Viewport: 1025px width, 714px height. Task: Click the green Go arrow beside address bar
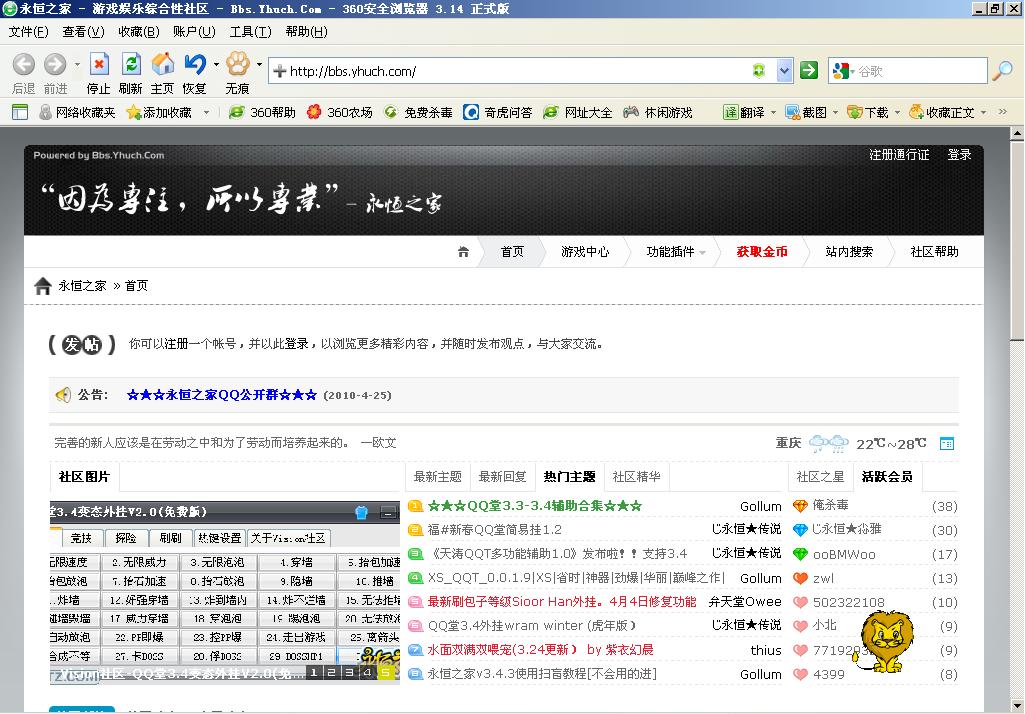809,70
